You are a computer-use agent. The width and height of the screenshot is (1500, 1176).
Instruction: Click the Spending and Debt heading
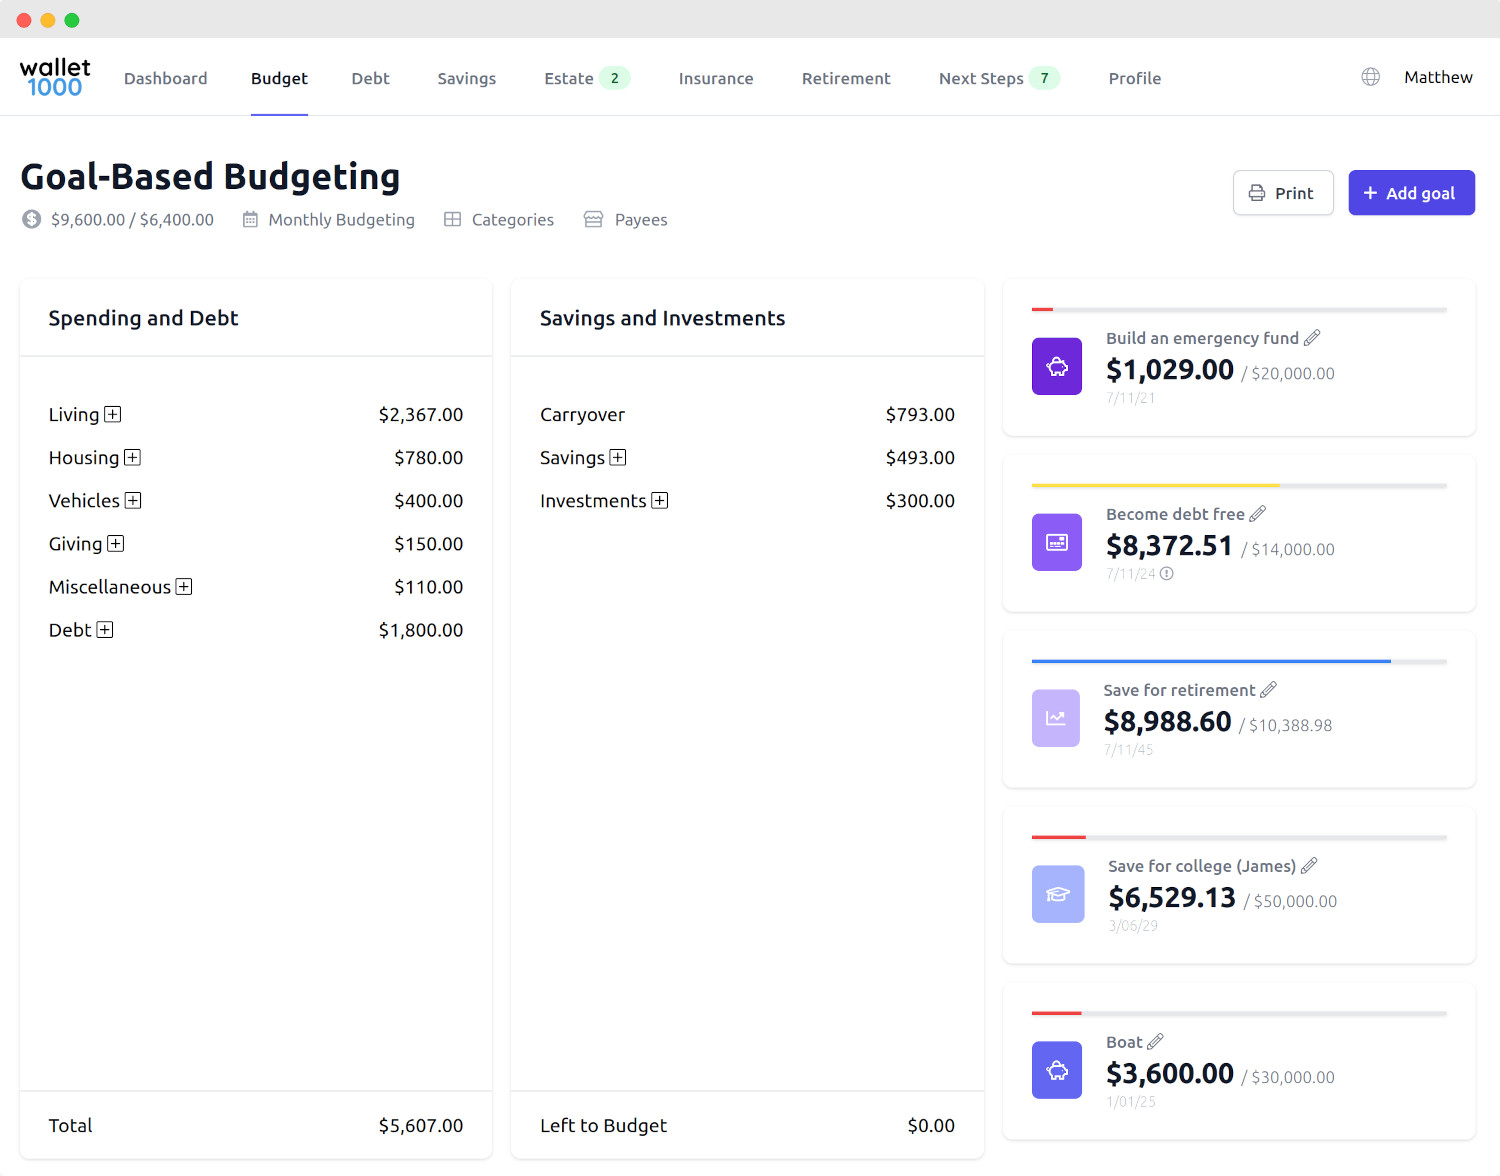click(x=143, y=318)
